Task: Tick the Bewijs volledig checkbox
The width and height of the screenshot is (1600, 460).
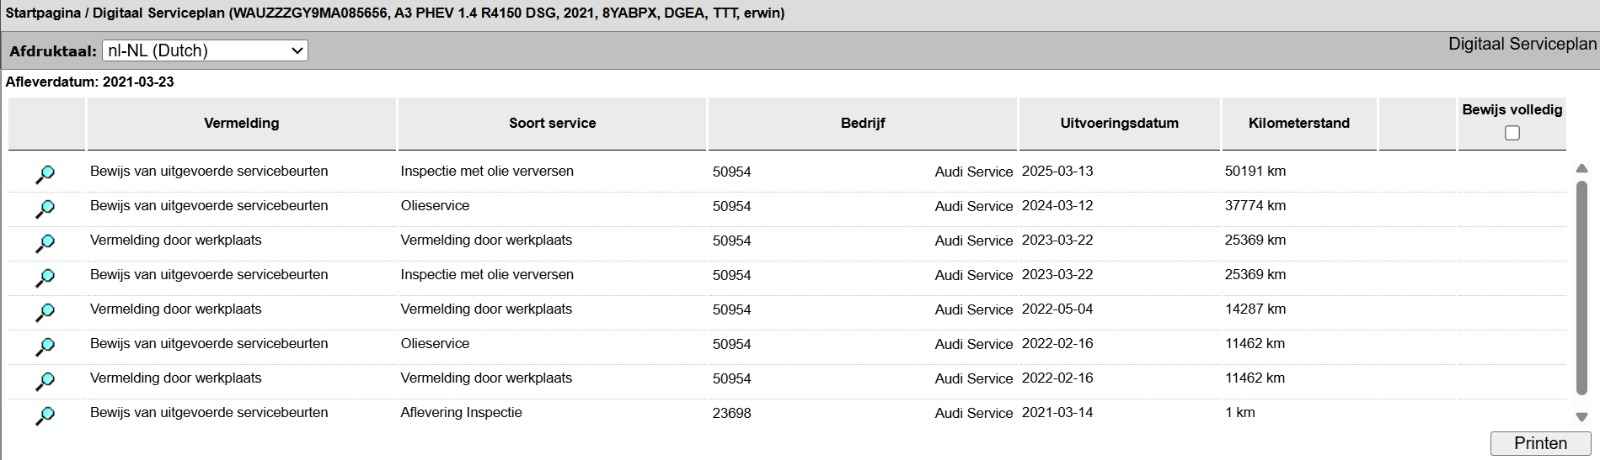Action: click(1512, 133)
